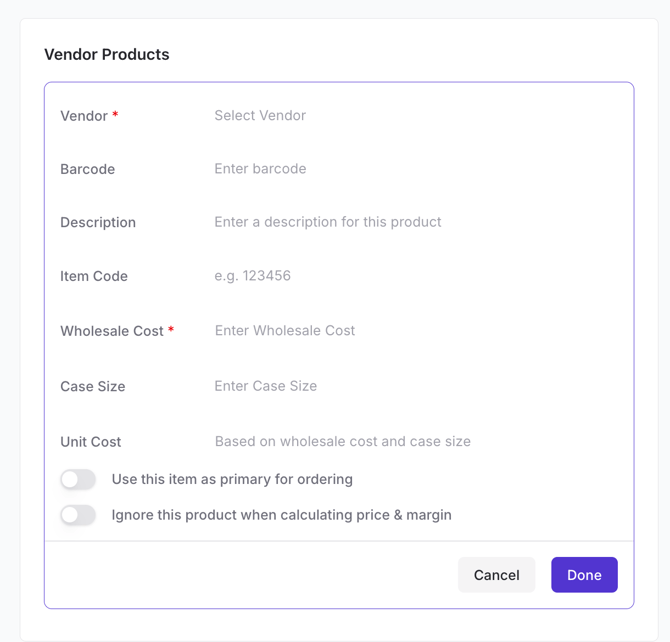Viewport: 670px width, 642px height.
Task: Toggle ignore product for price & margin
Action: [78, 516]
